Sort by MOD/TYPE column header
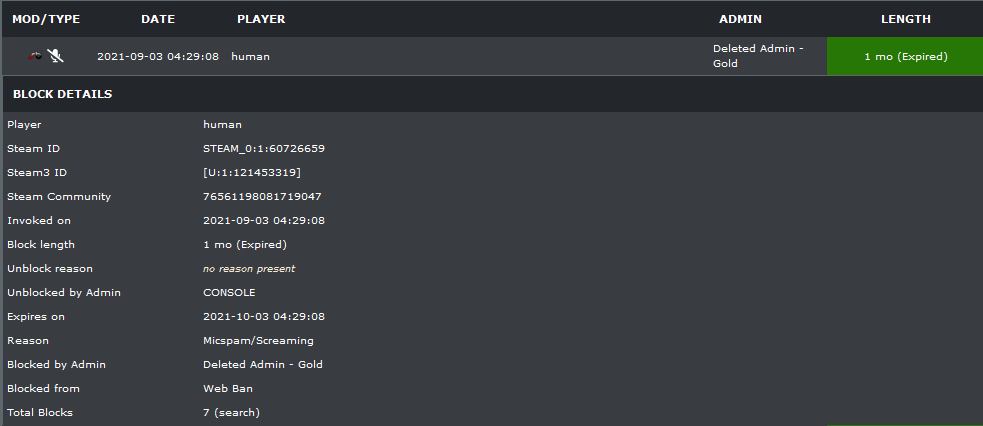Screen dimensions: 983x426 click(x=46, y=19)
